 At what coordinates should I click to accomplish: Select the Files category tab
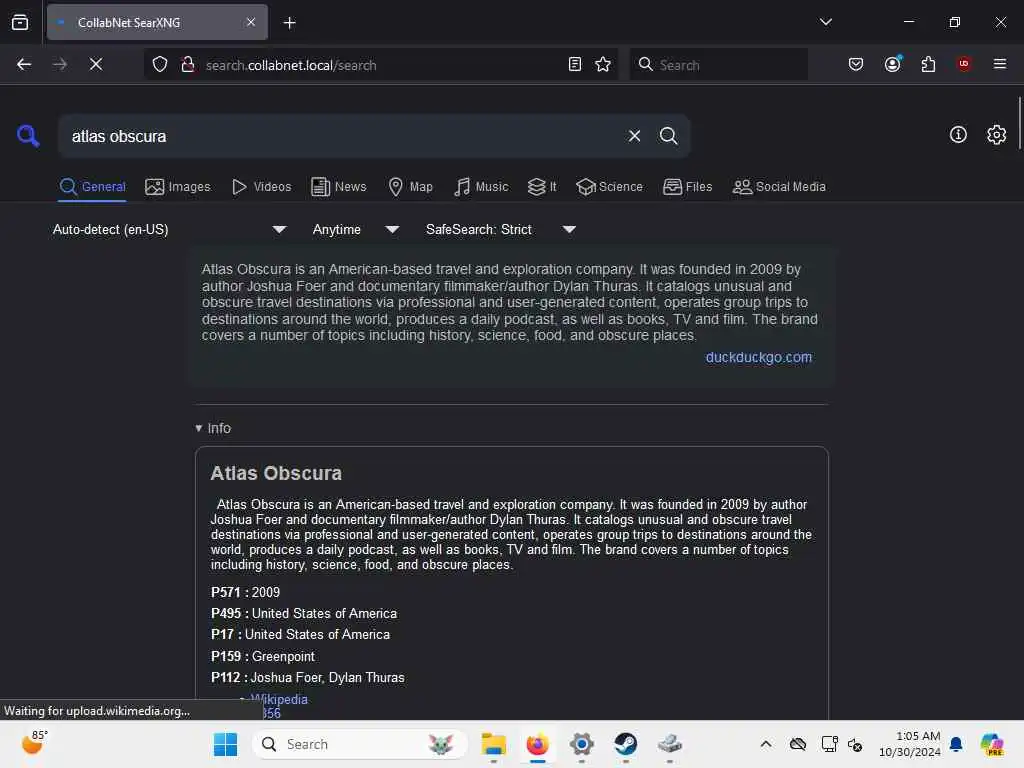click(x=688, y=187)
